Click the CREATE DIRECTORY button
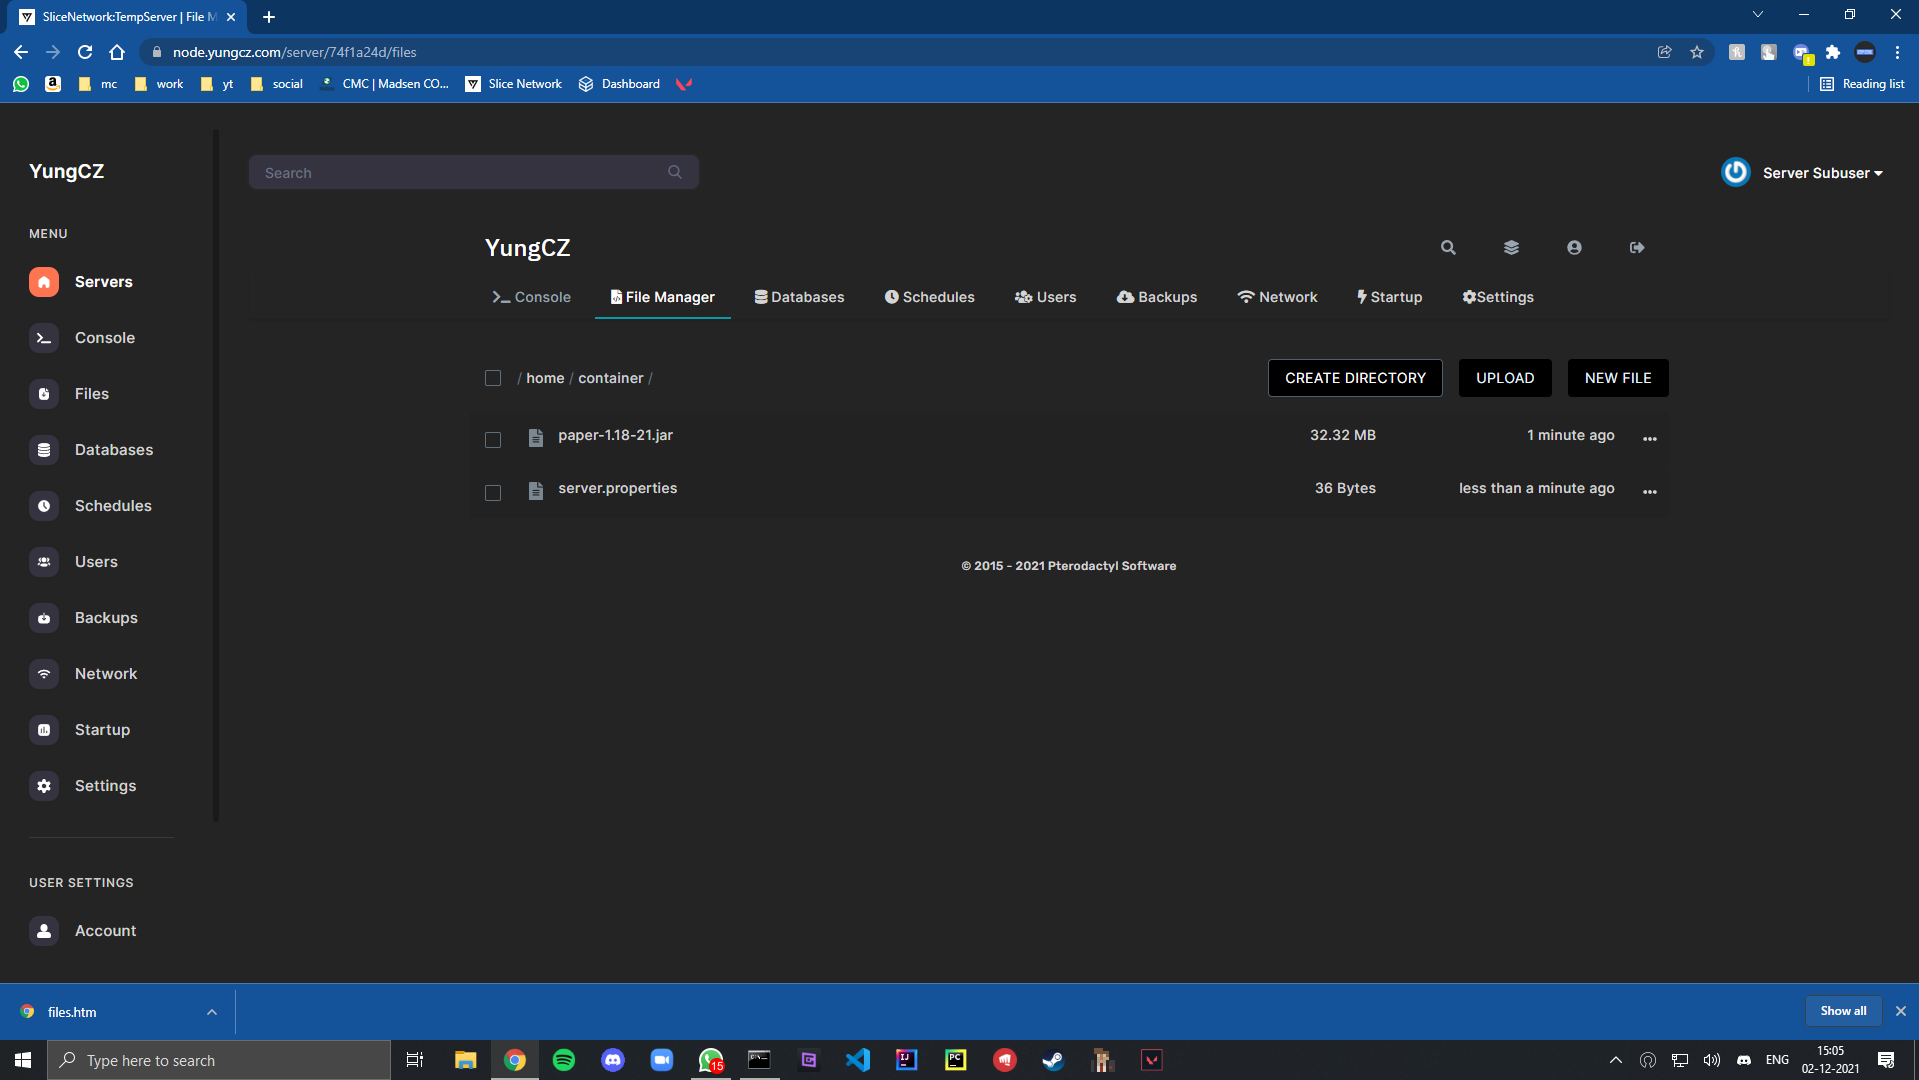This screenshot has width=1919, height=1080. (x=1355, y=378)
